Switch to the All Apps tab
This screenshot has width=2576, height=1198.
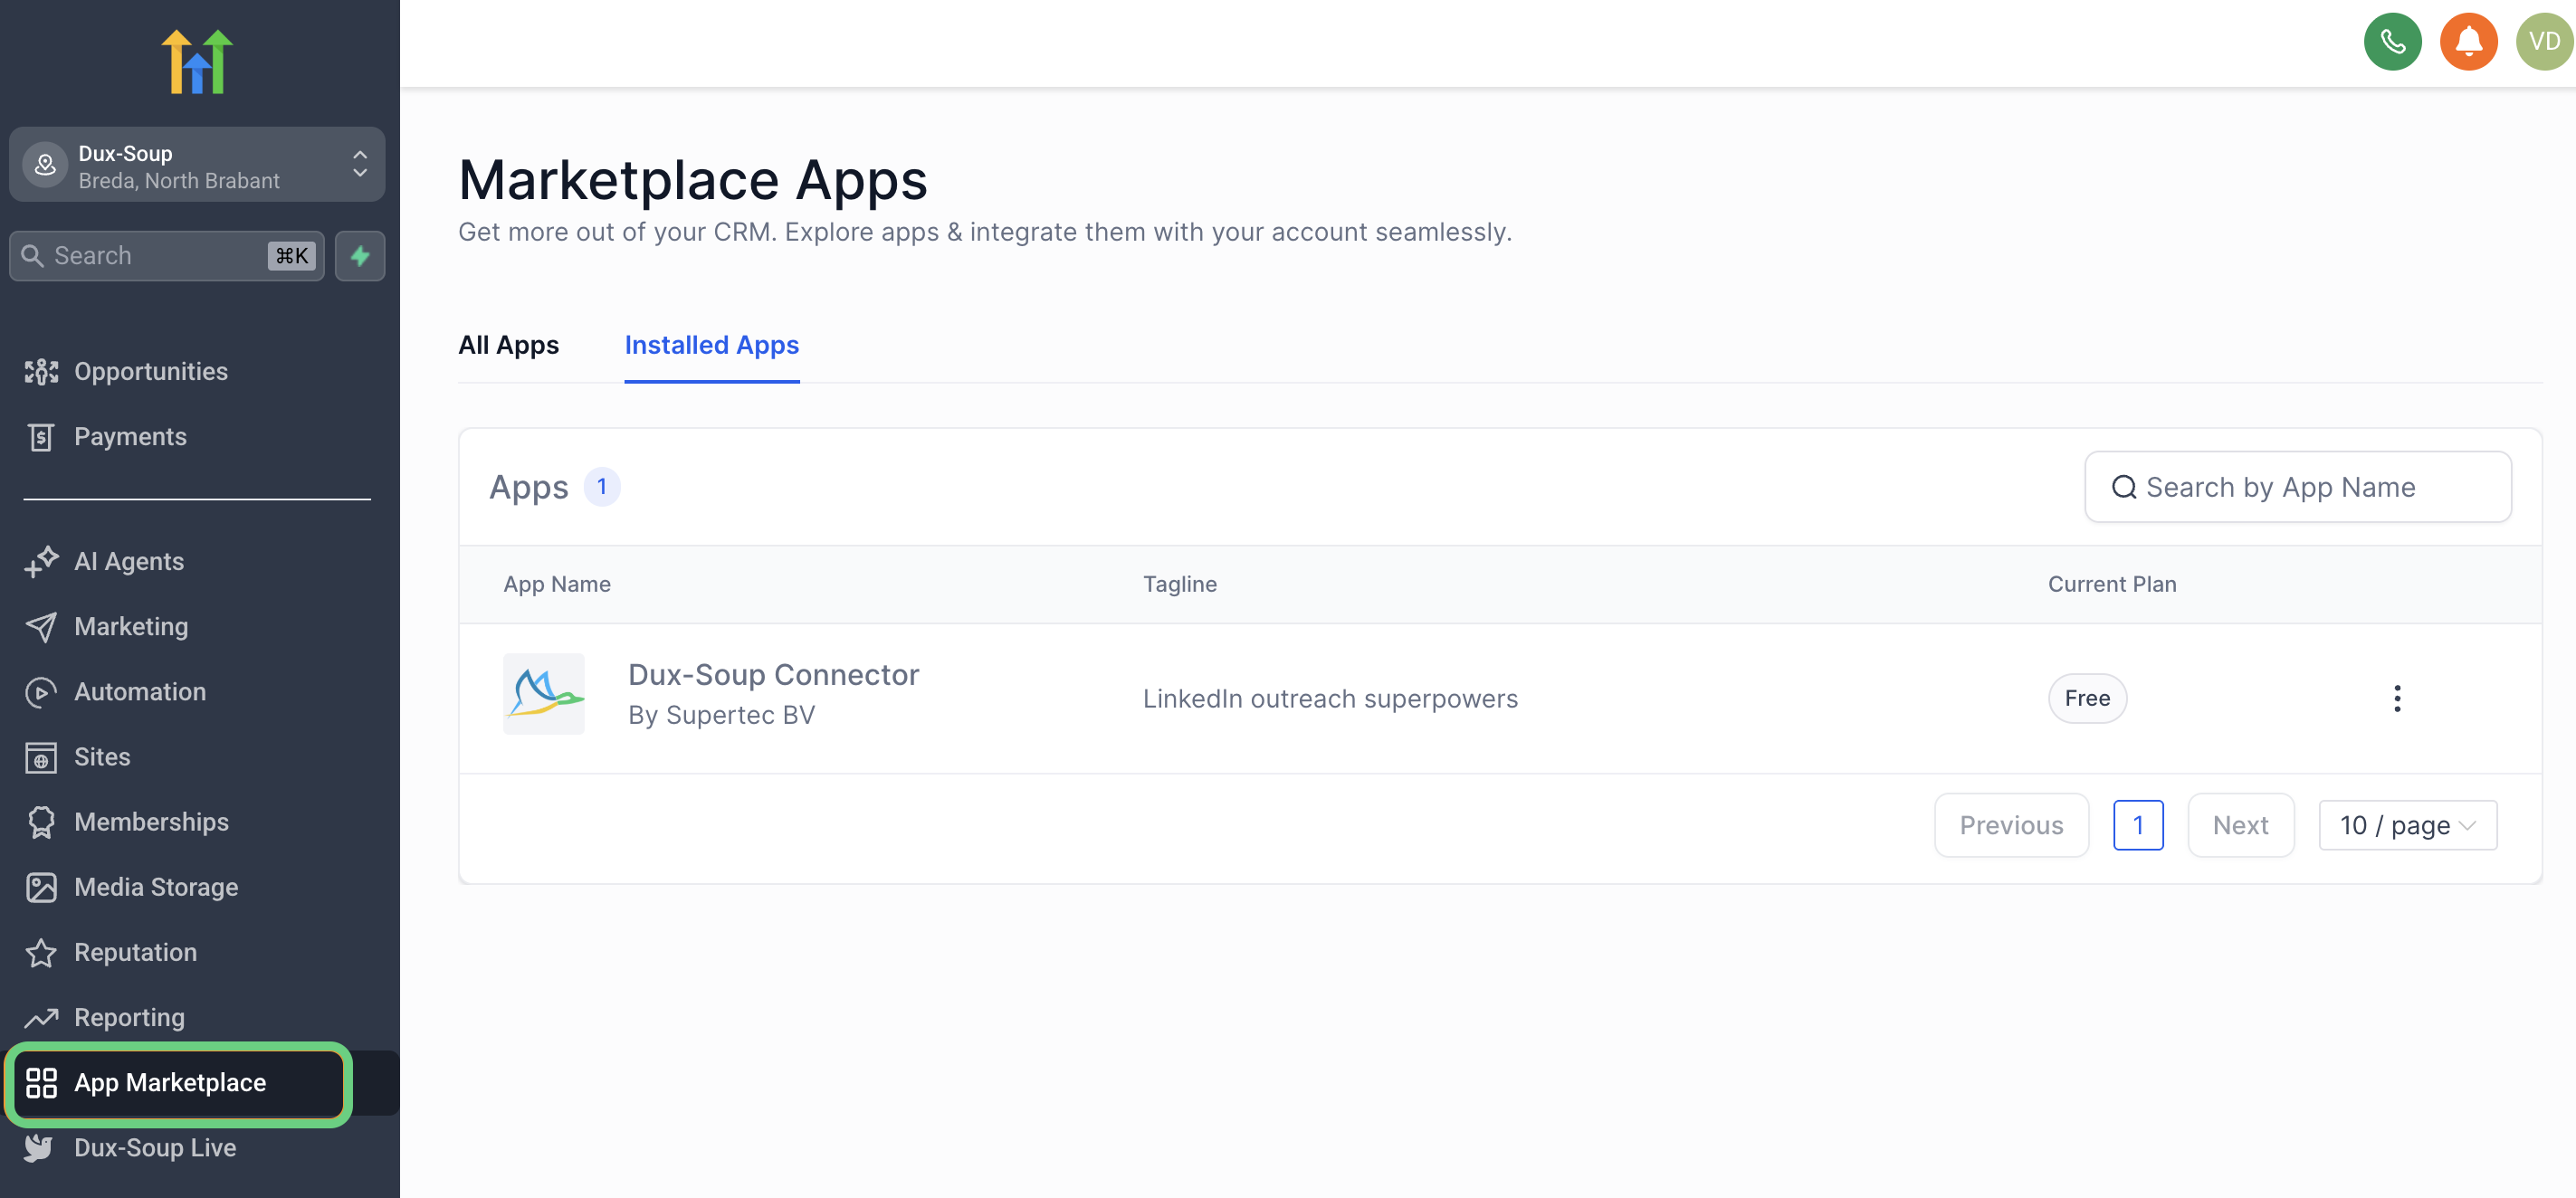508,344
